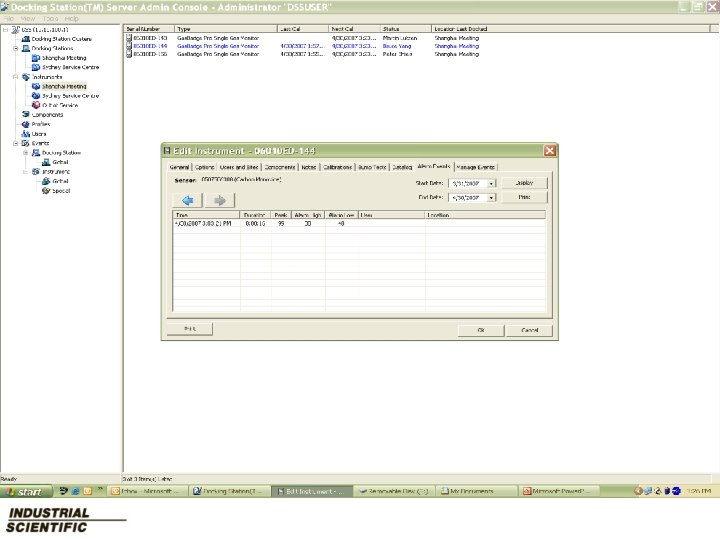Screen dimensions: 720x540
Task: Select the Docking Station Clusters icon
Action: coord(26,39)
